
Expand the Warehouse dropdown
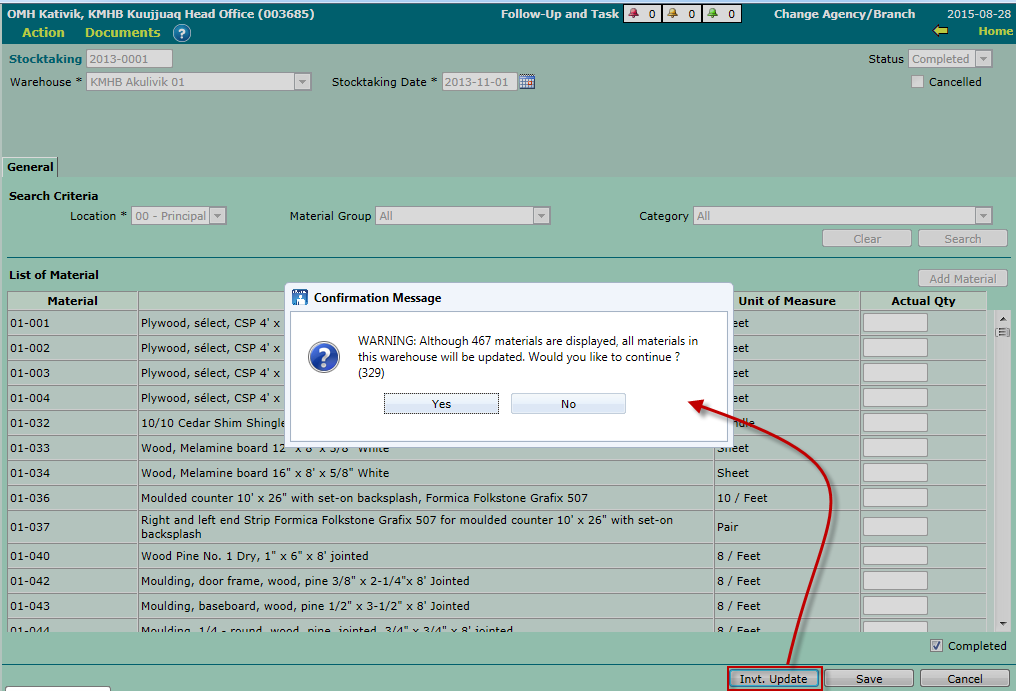(302, 82)
